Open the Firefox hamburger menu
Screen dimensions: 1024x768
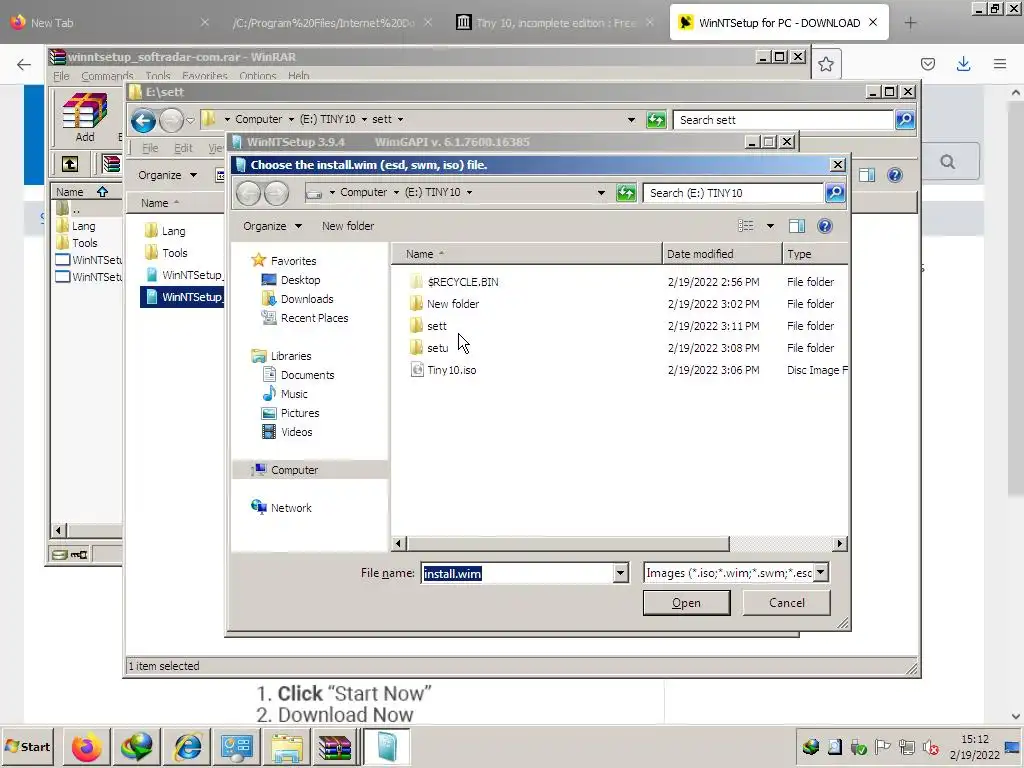(1000, 63)
